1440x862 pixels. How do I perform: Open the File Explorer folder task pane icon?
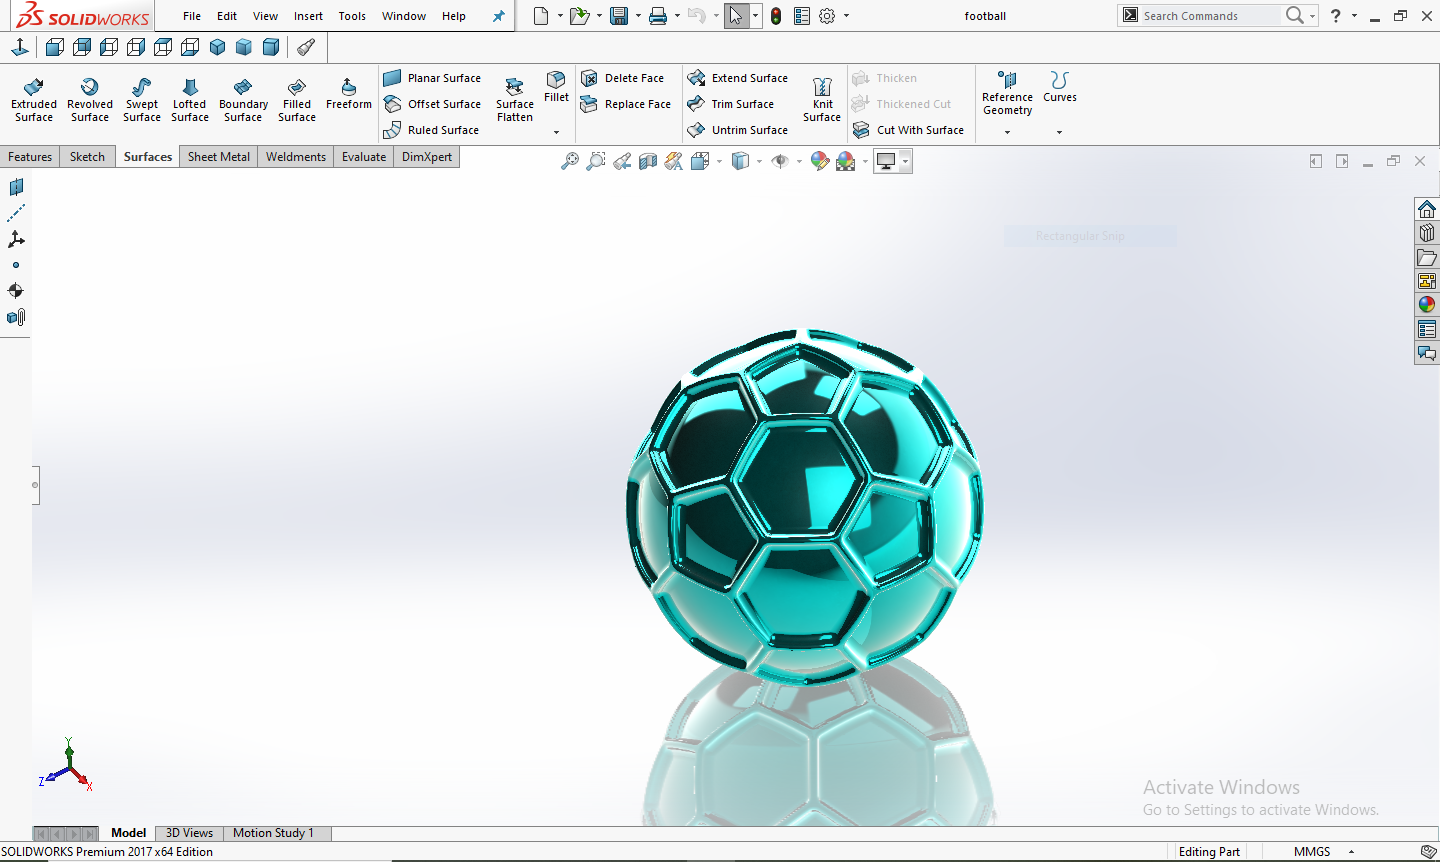pyautogui.click(x=1427, y=257)
